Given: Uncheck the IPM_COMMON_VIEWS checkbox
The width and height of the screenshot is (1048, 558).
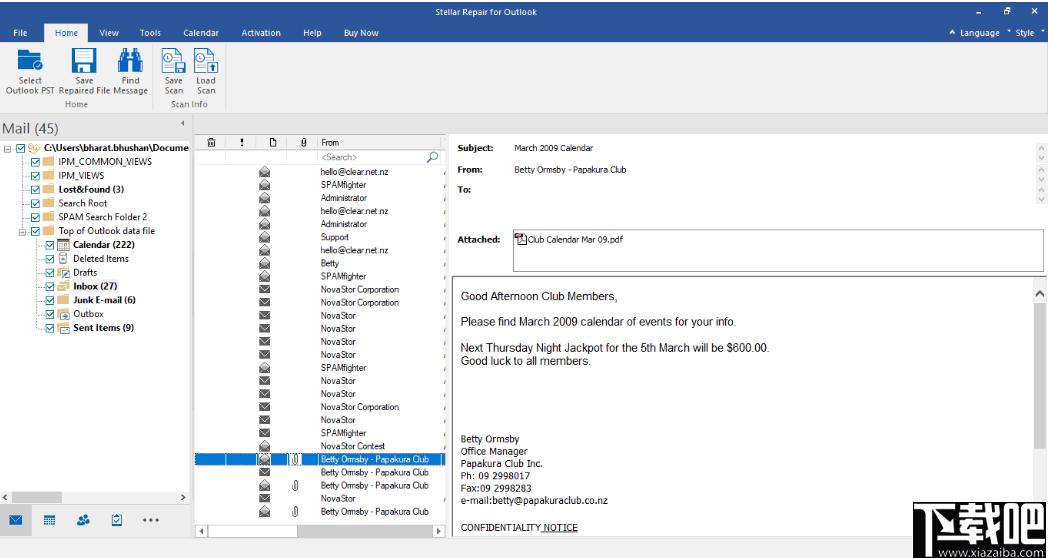Looking at the screenshot, I should coord(35,162).
